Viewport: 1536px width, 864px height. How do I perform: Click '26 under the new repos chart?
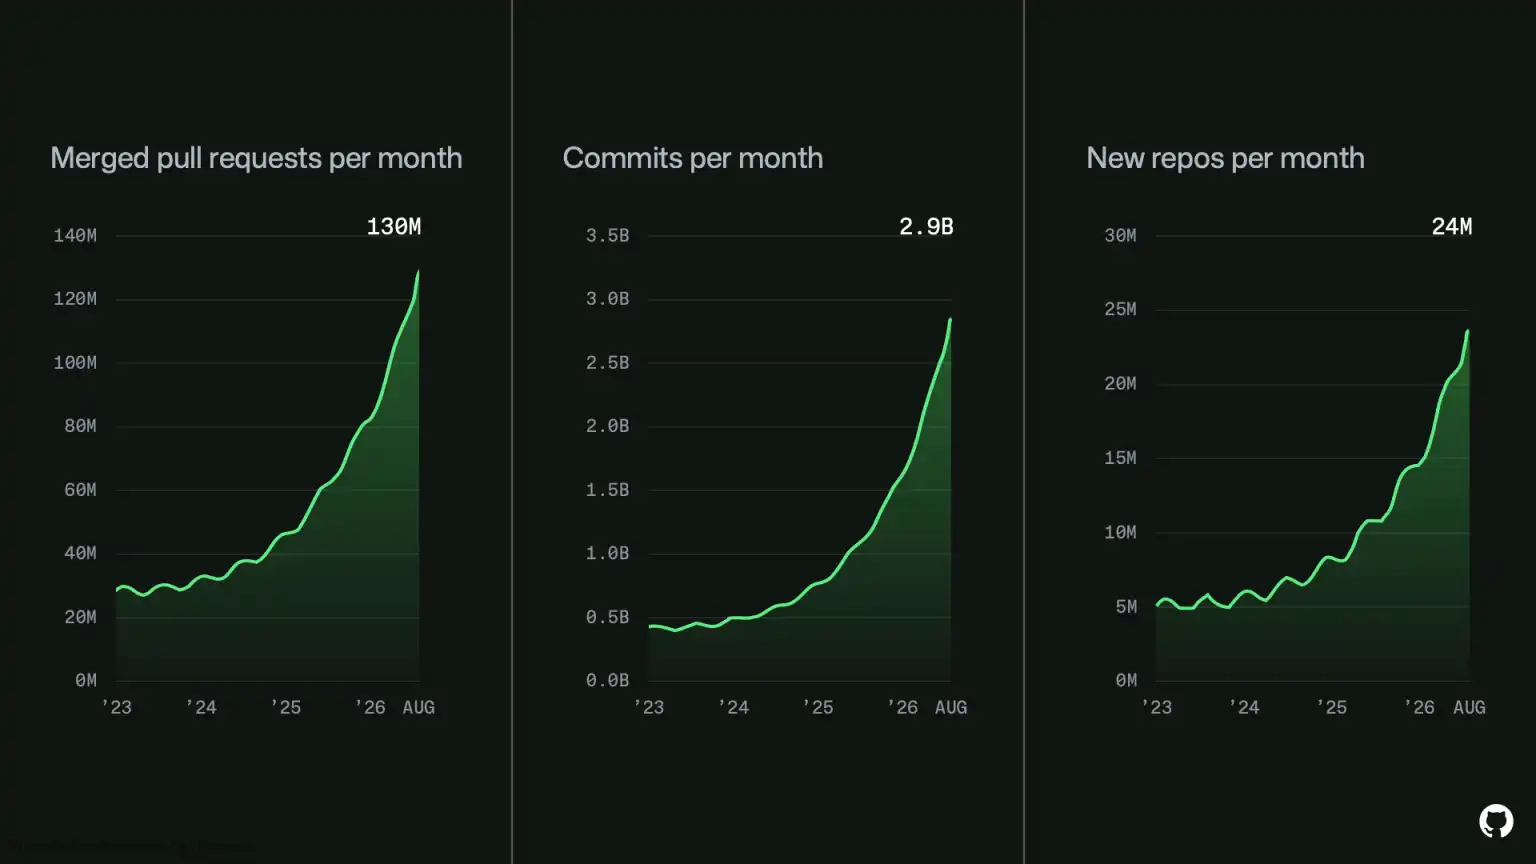click(1419, 707)
